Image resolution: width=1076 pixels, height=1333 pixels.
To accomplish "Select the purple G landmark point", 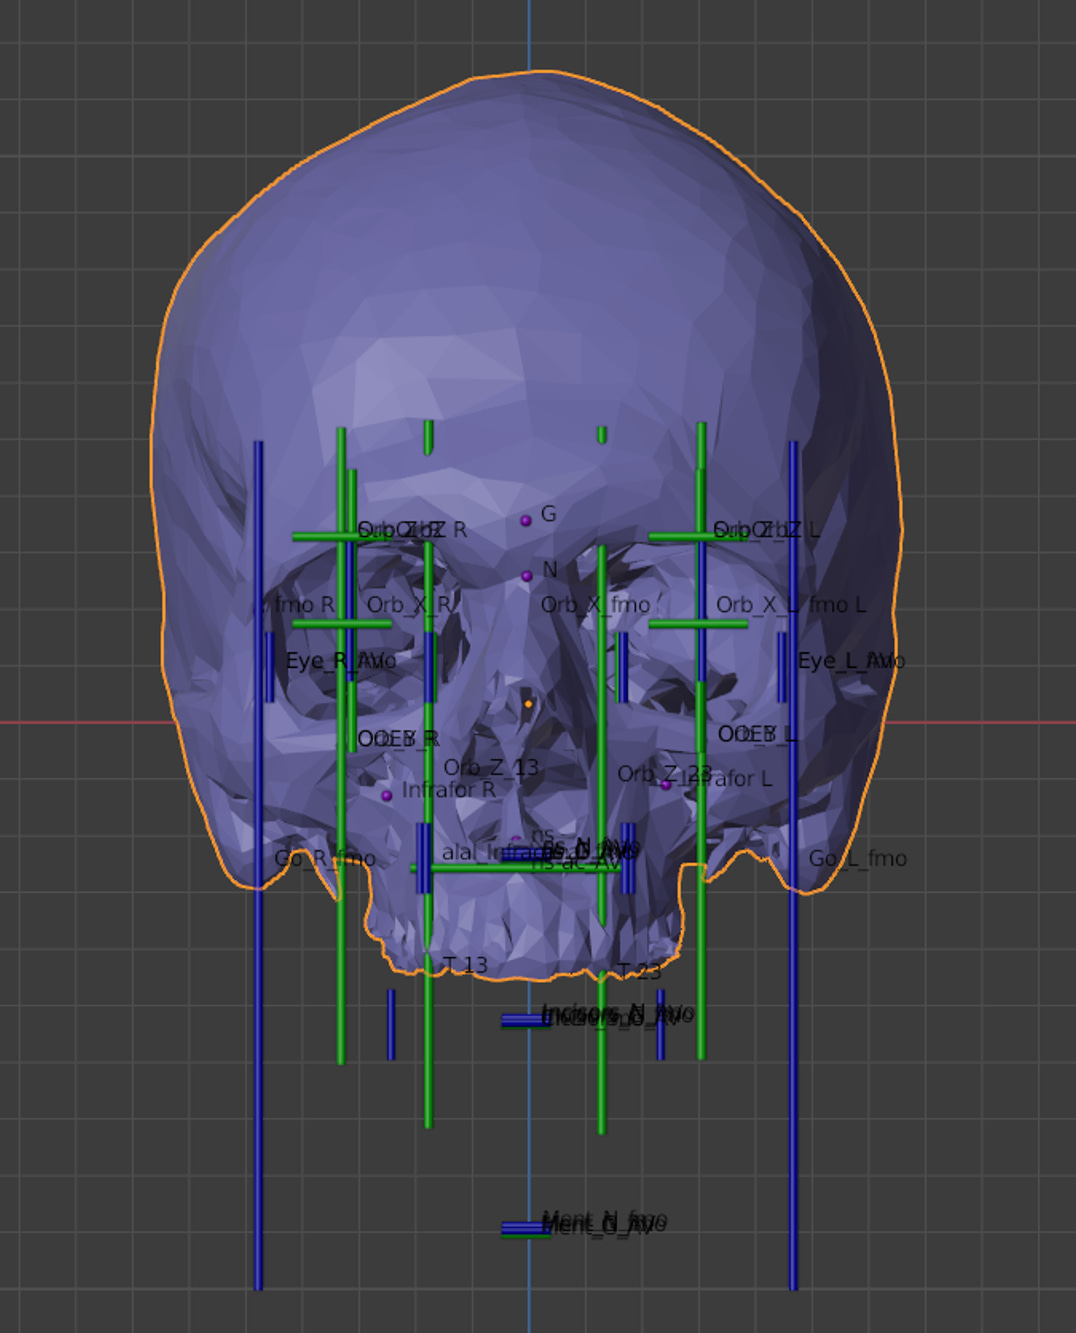I will click(526, 520).
